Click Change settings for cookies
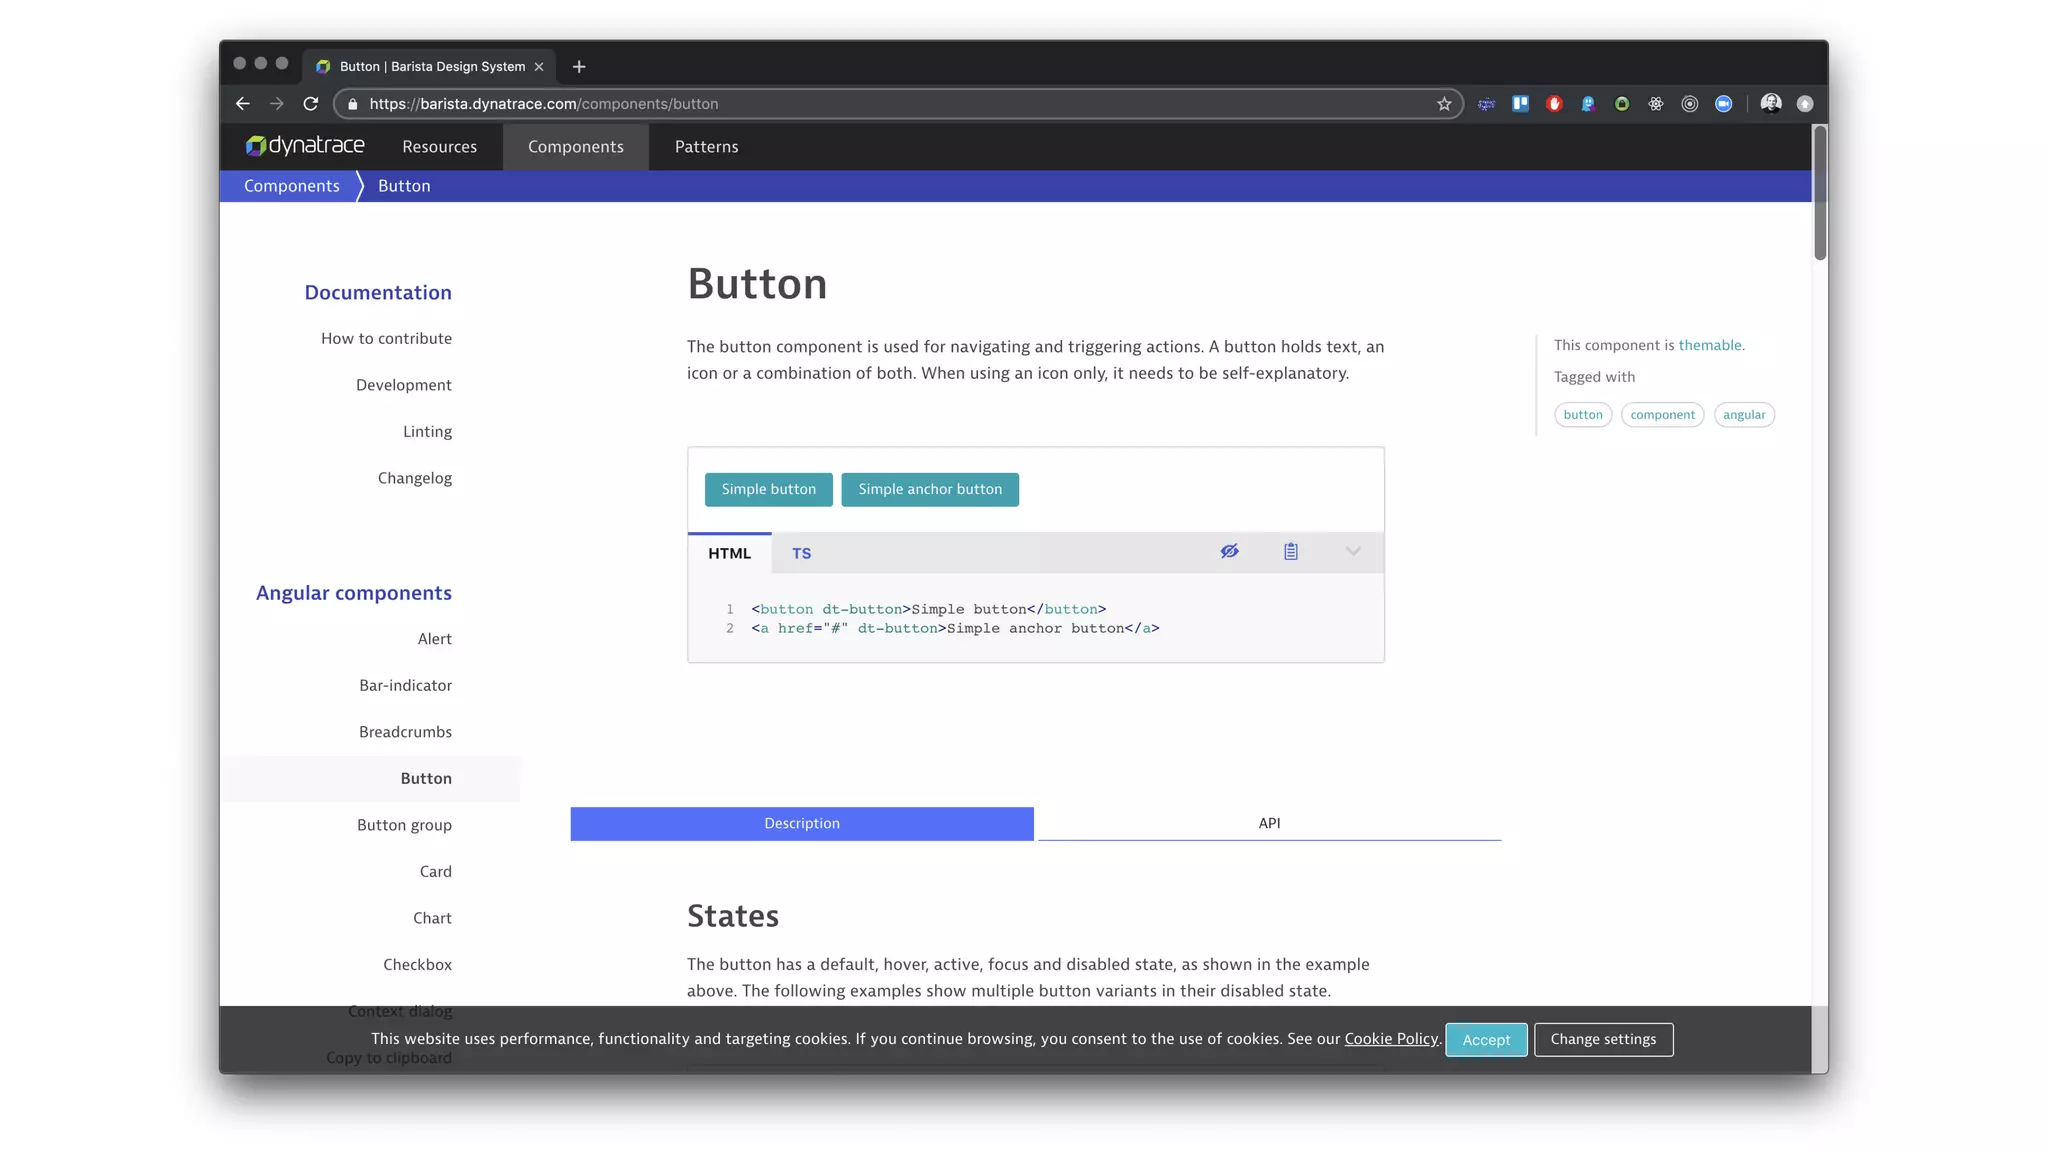The image size is (2048, 1152). coord(1603,1040)
